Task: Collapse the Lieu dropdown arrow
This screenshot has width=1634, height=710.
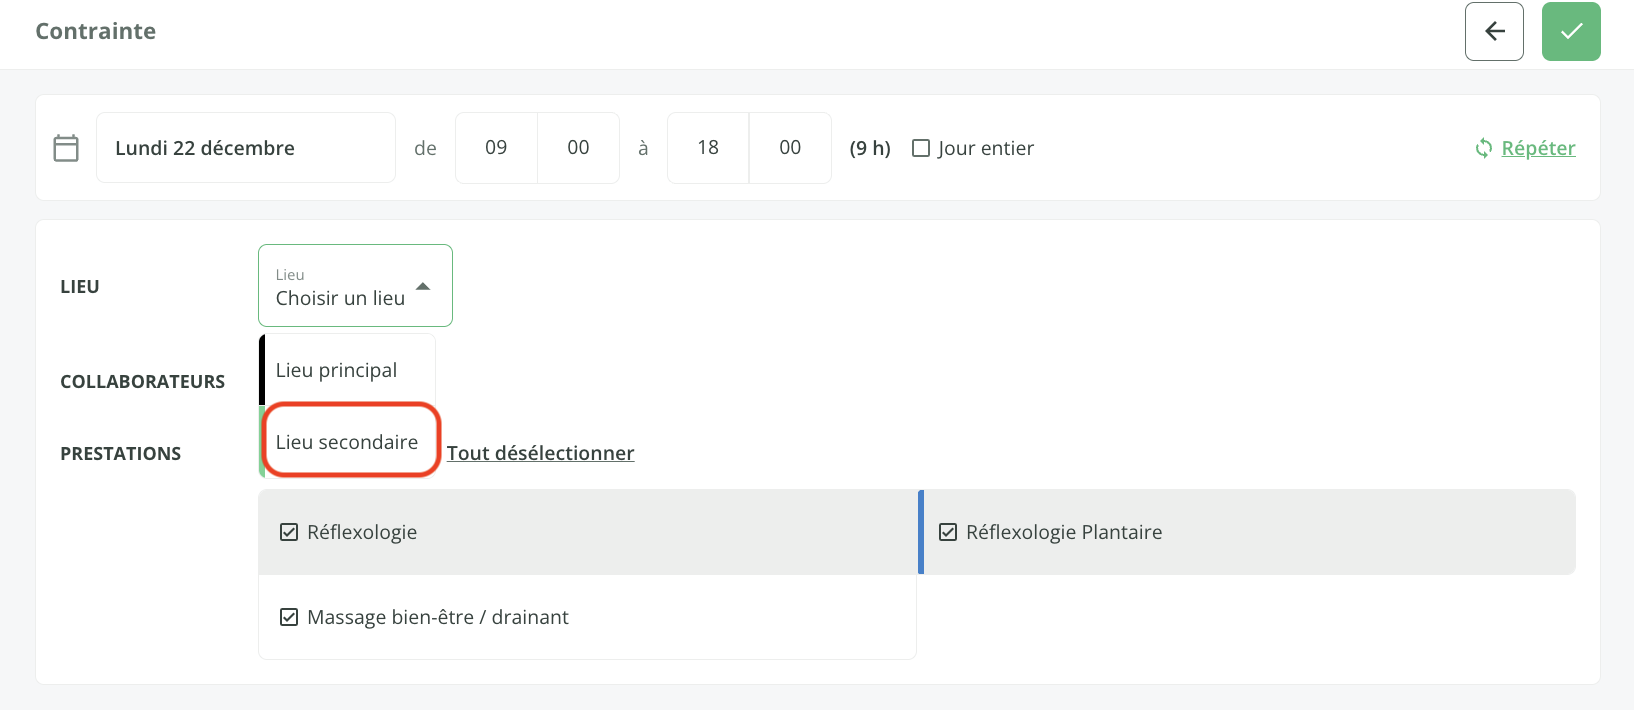Action: [423, 286]
